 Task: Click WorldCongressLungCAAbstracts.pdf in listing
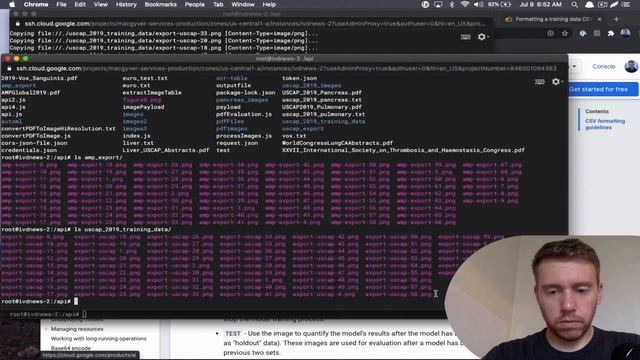tap(337, 143)
